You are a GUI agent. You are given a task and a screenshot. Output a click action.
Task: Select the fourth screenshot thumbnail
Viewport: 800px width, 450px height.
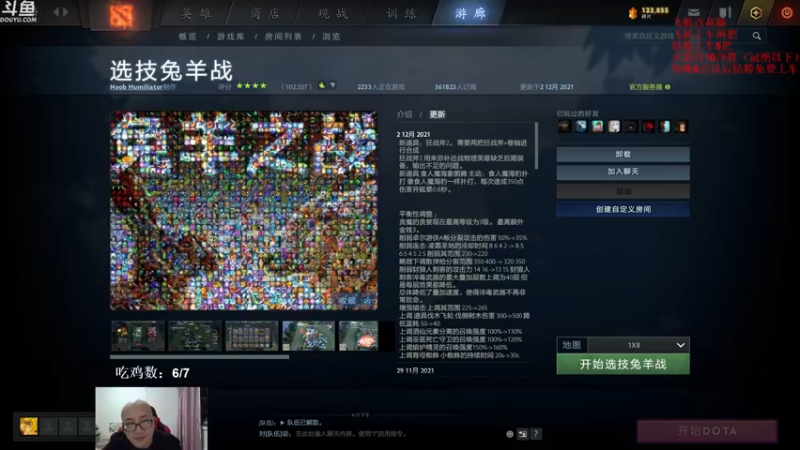point(309,336)
